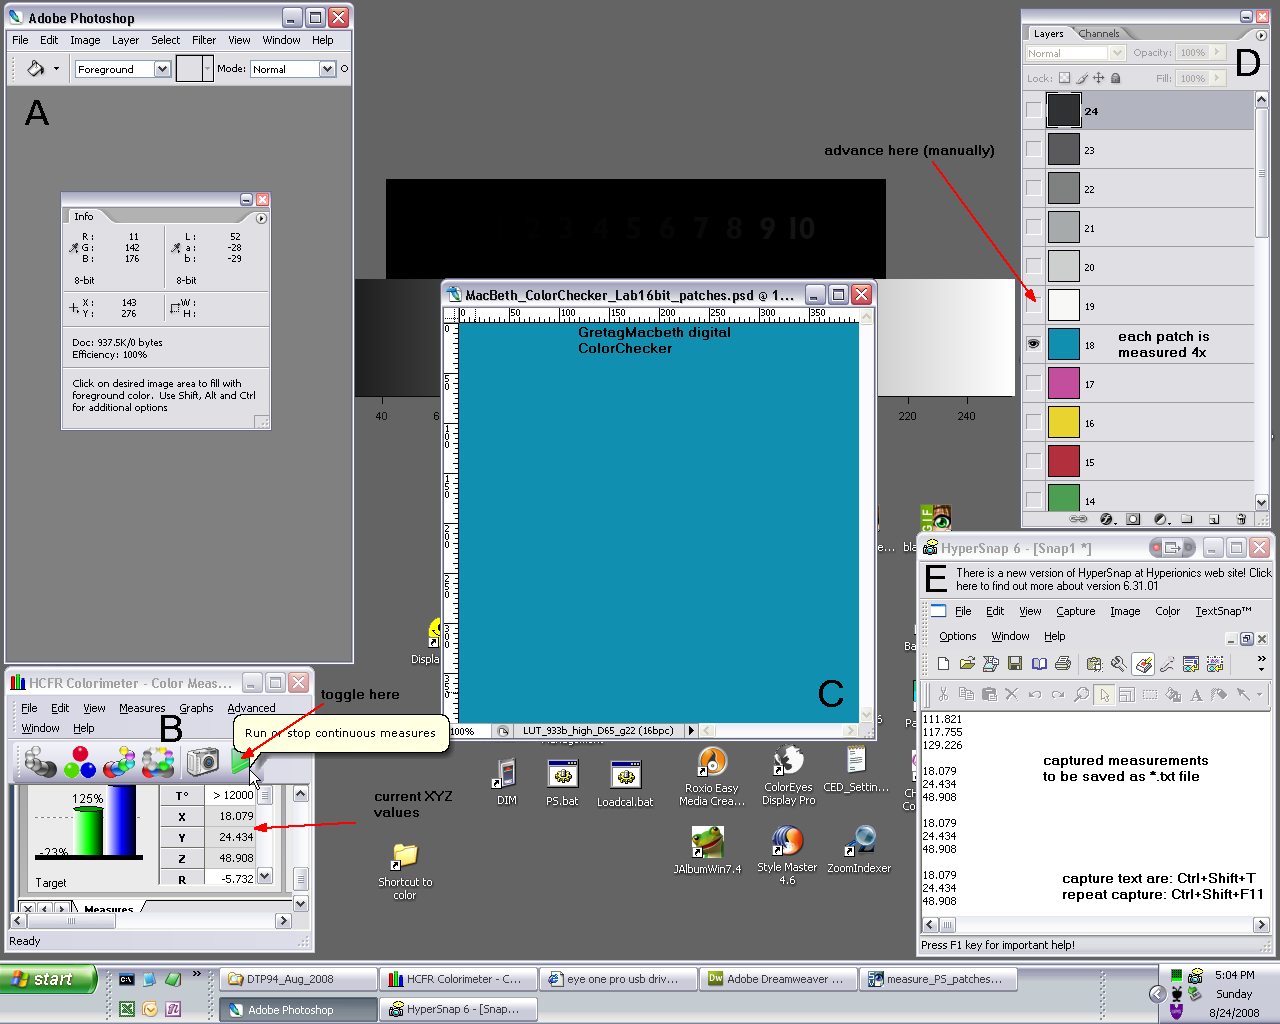The width and height of the screenshot is (1280, 1024).
Task: Open Fill slider arrow in Layers panel
Action: 1217,78
